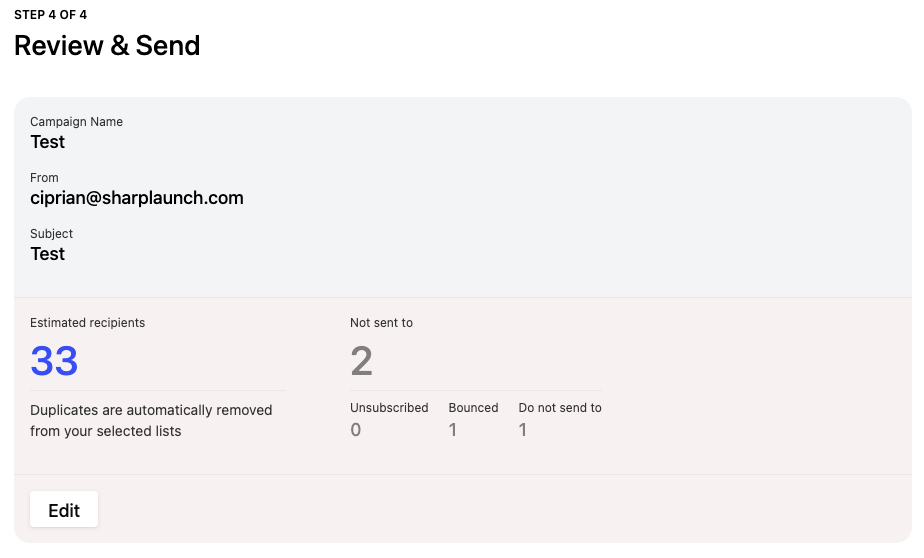Click the not-sent-to total number 2
Screen dimensions: 924x558
pyautogui.click(x=361, y=360)
